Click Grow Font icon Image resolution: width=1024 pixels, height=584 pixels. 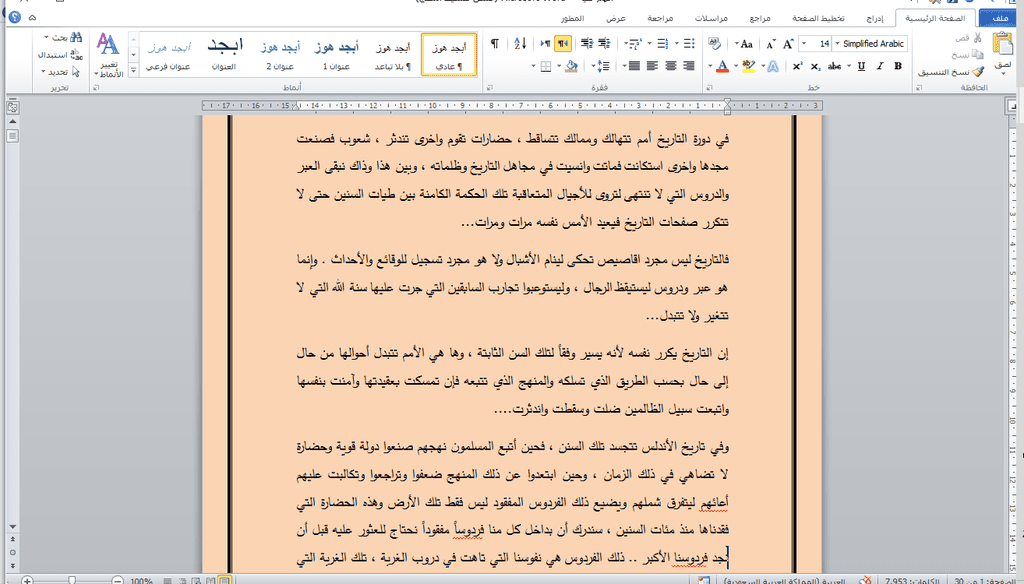(x=788, y=44)
